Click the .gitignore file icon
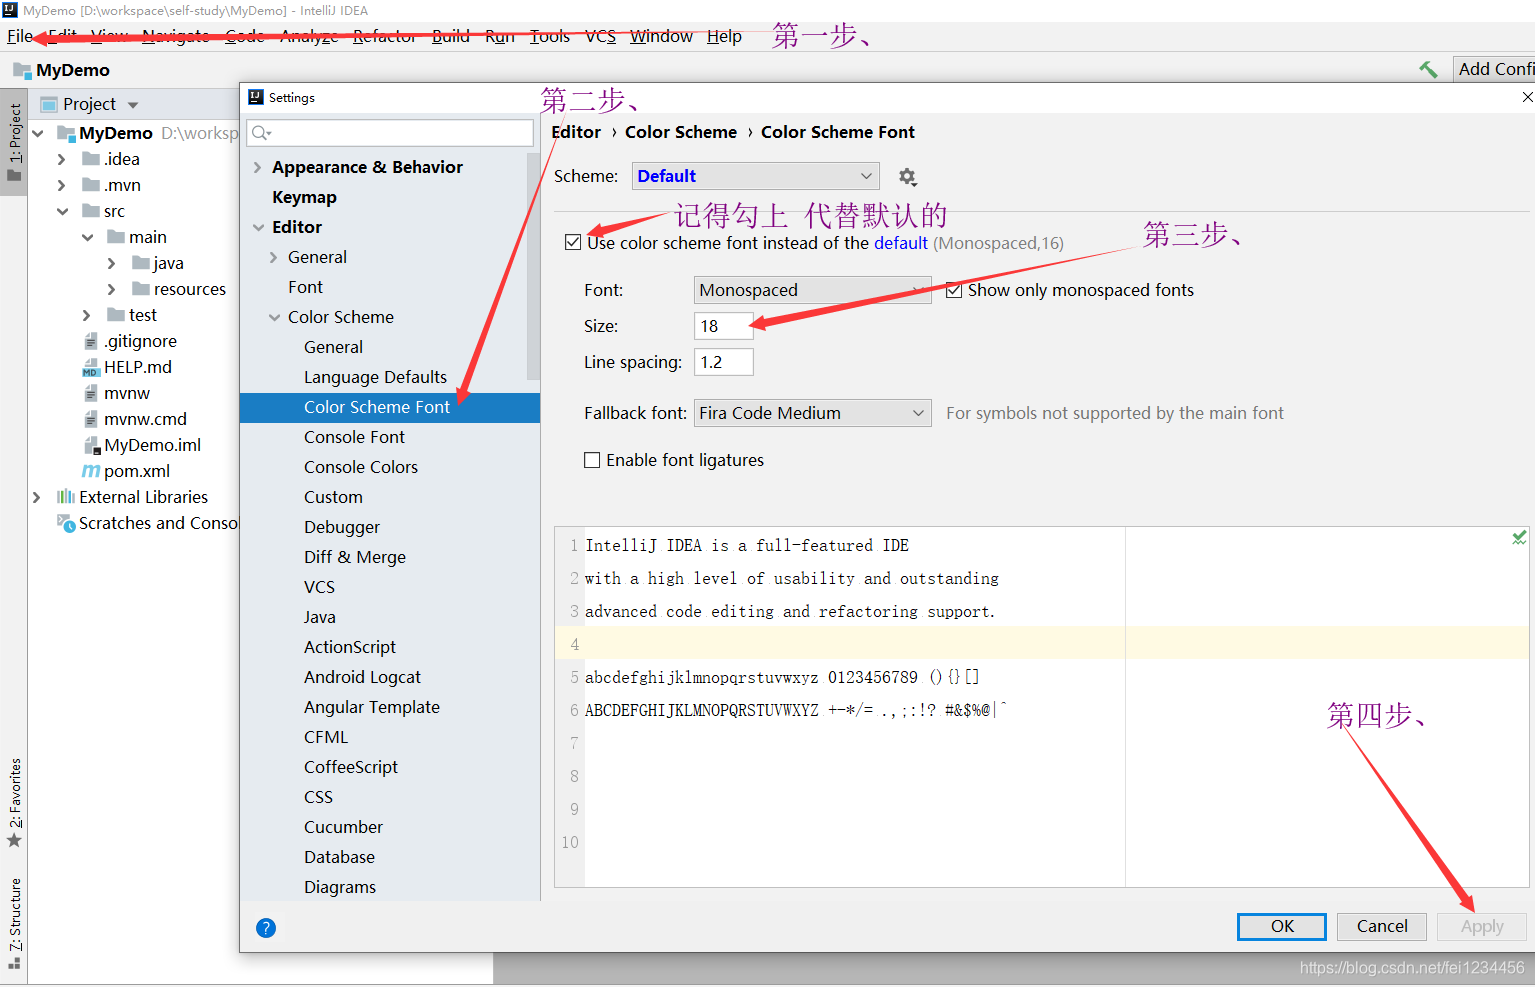This screenshot has width=1535, height=987. click(91, 341)
